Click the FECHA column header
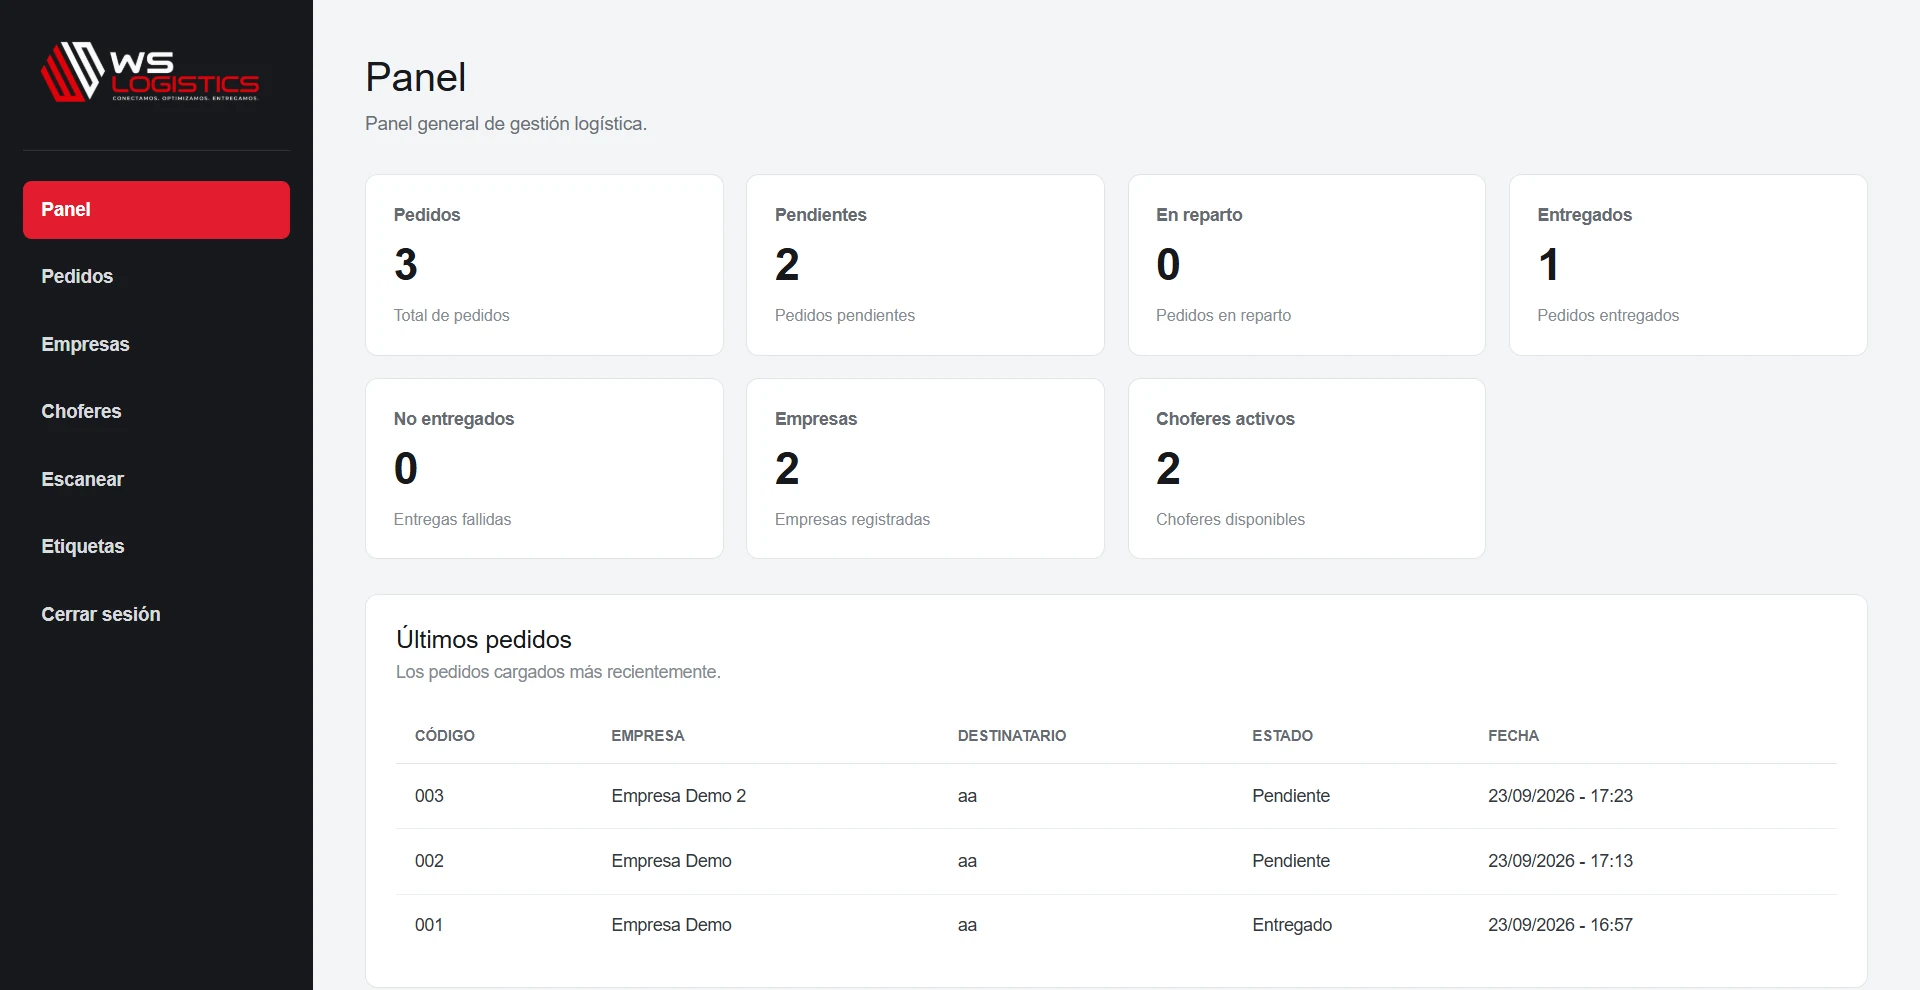Viewport: 1920px width, 990px height. (x=1513, y=736)
